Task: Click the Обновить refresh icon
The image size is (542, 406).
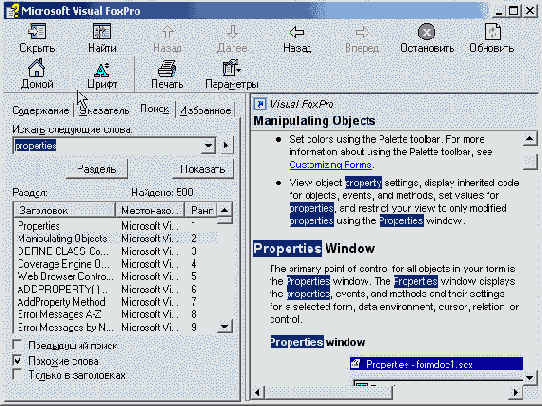Action: 492,32
